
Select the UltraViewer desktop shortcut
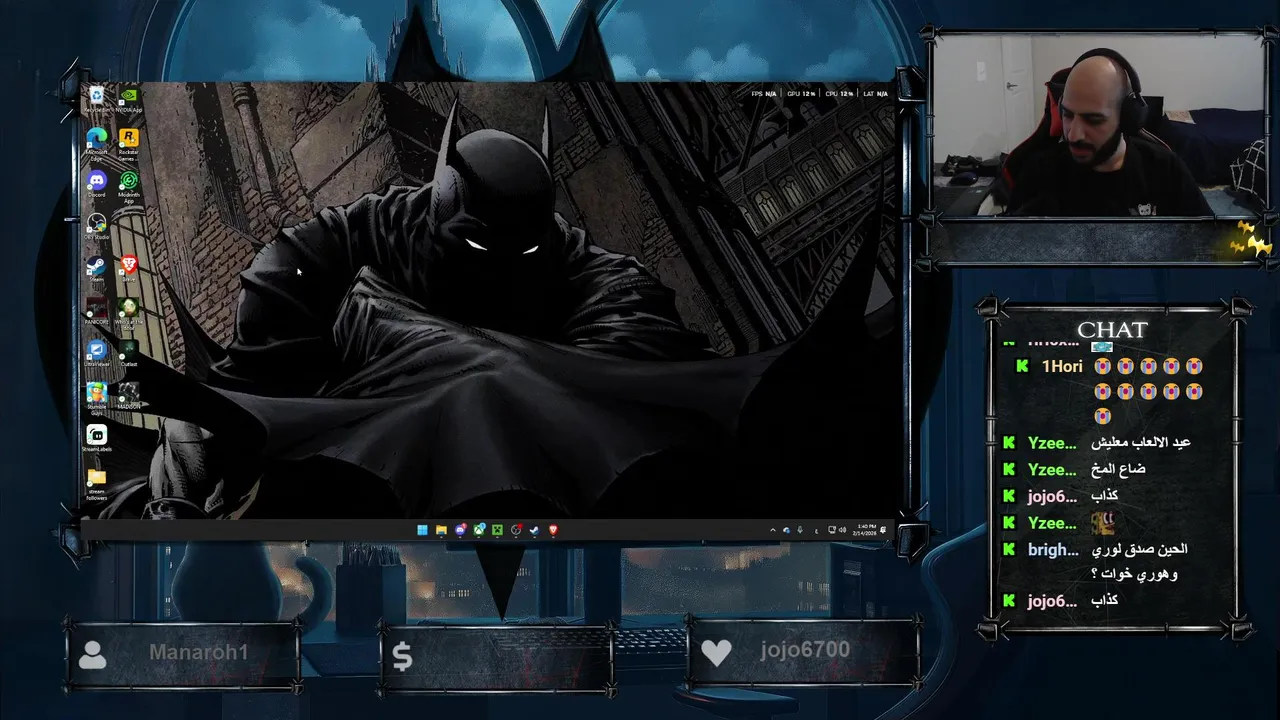pyautogui.click(x=96, y=353)
